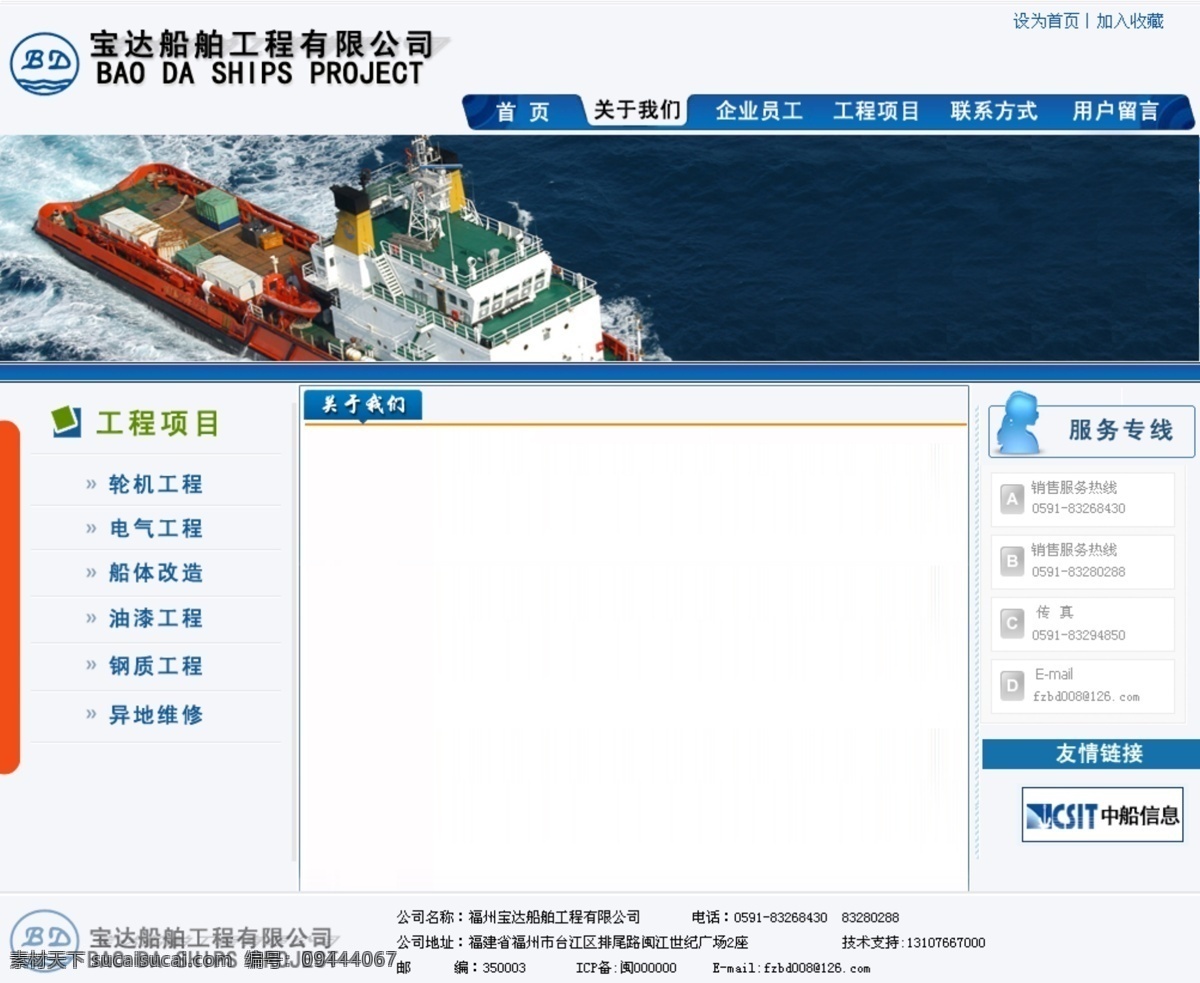The height and width of the screenshot is (983, 1200).
Task: Click the green book icon beside 工程项目
Action: (66, 421)
